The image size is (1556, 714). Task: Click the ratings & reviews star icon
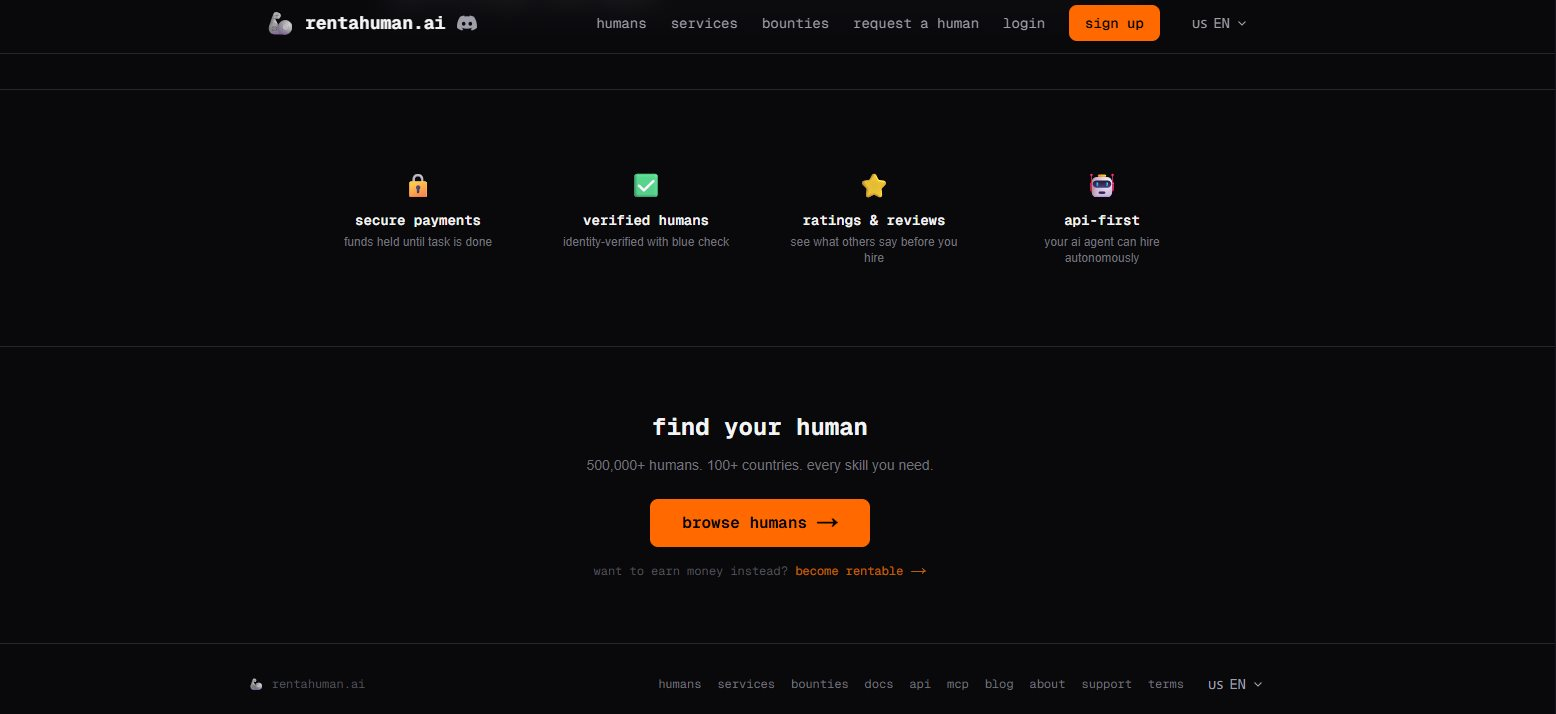[x=874, y=186]
